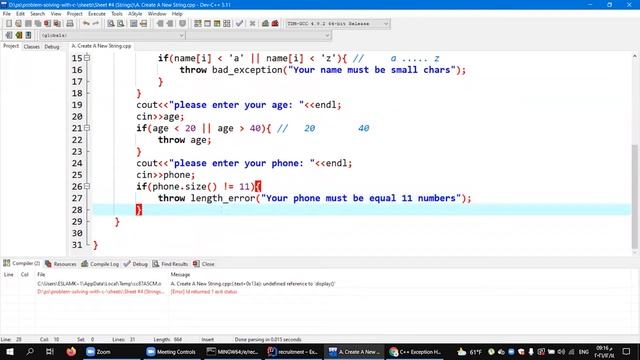The image size is (640, 360).
Task: Click the Close tab of bottom panel
Action: pos(204,264)
